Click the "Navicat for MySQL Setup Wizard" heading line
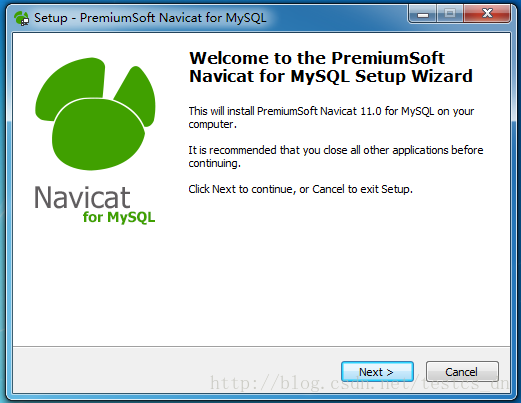The image size is (521, 403). coord(331,76)
